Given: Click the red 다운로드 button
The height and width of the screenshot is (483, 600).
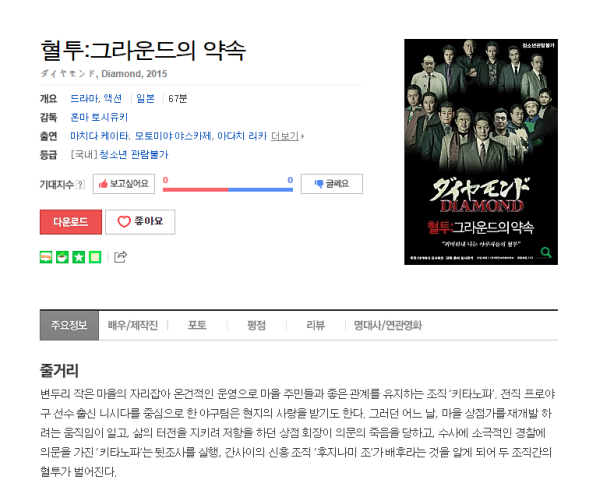Looking at the screenshot, I should [71, 222].
